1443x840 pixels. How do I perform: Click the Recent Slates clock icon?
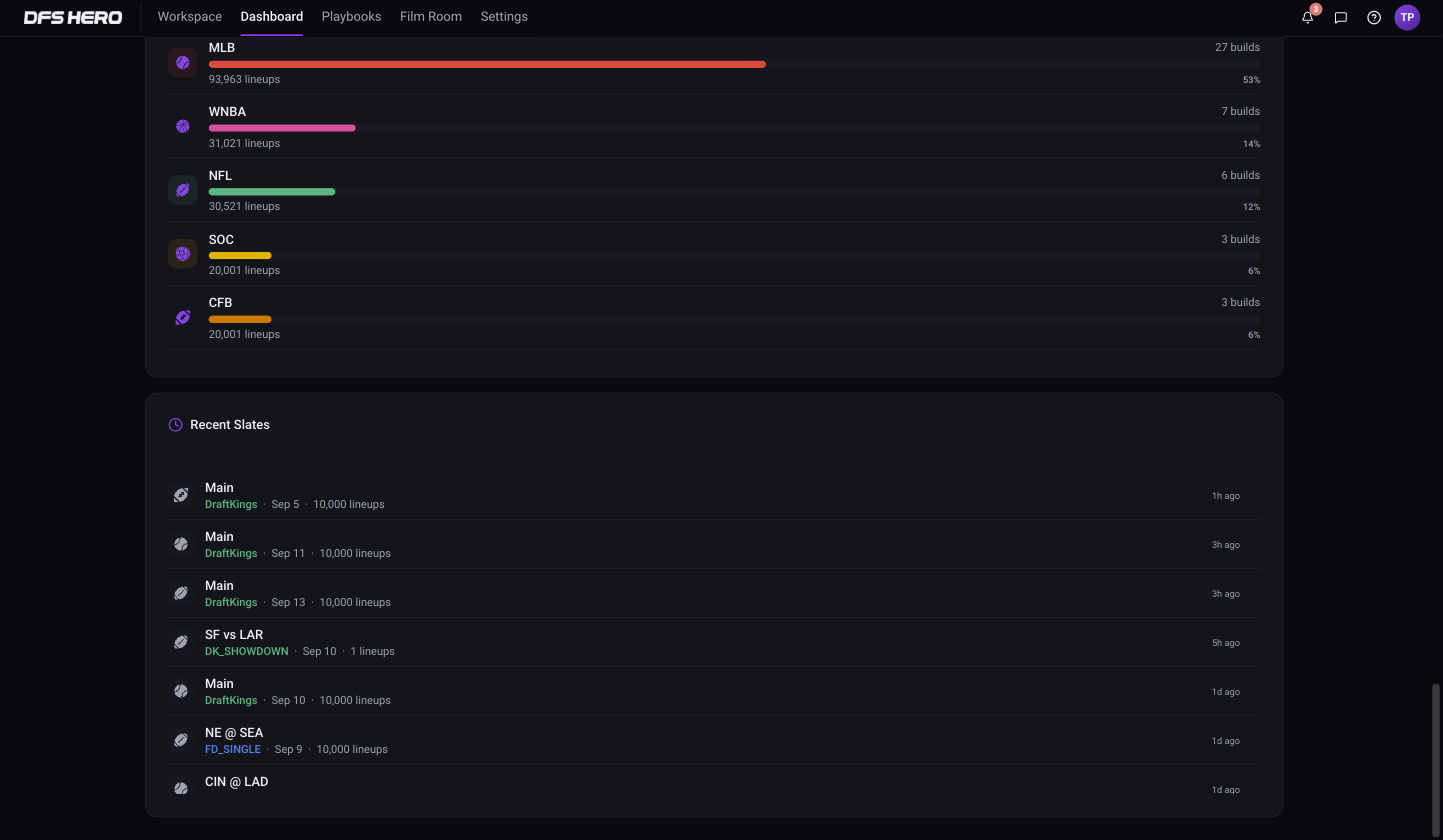(175, 425)
